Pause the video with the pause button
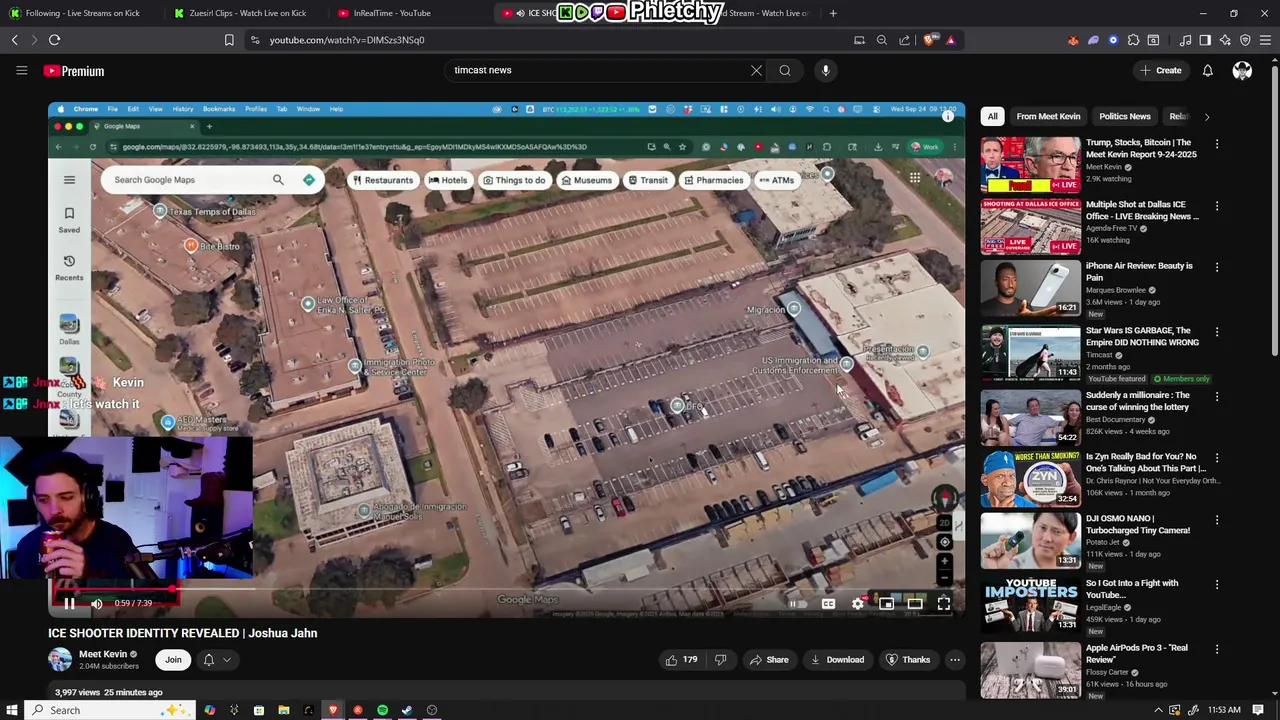This screenshot has width=1280, height=720. point(69,603)
